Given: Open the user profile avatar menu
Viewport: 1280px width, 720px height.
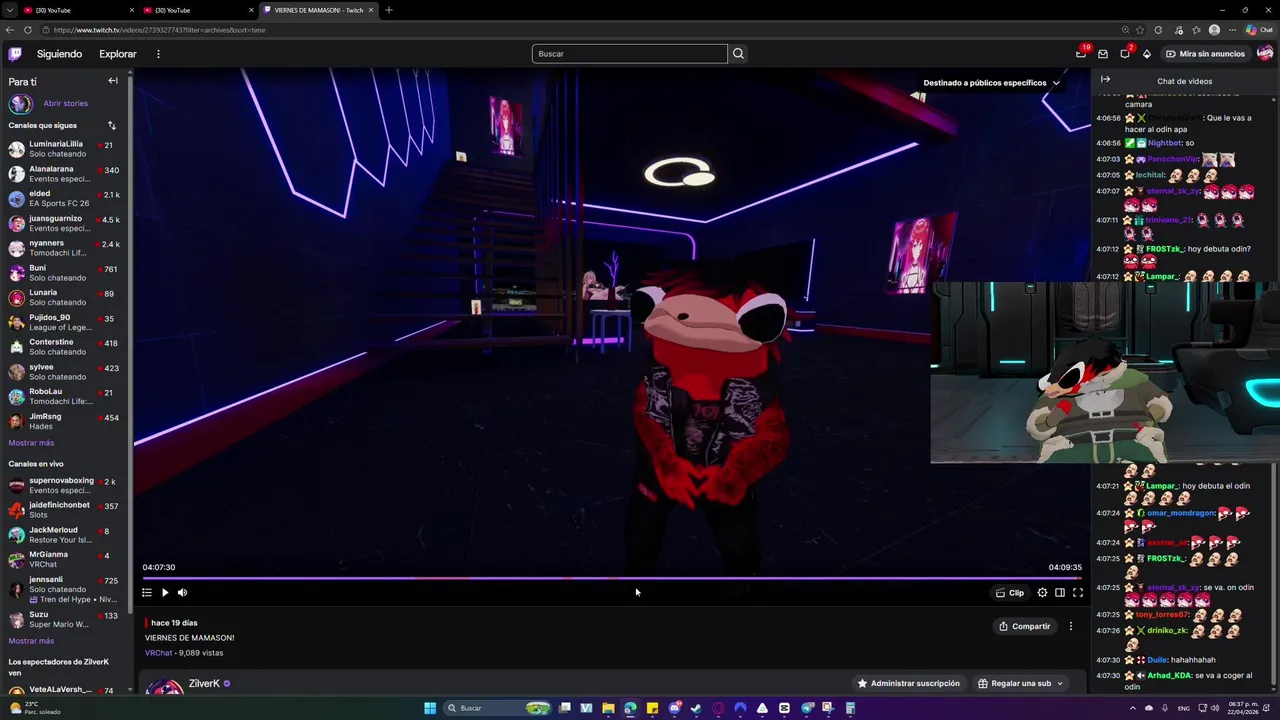Looking at the screenshot, I should (x=1265, y=54).
